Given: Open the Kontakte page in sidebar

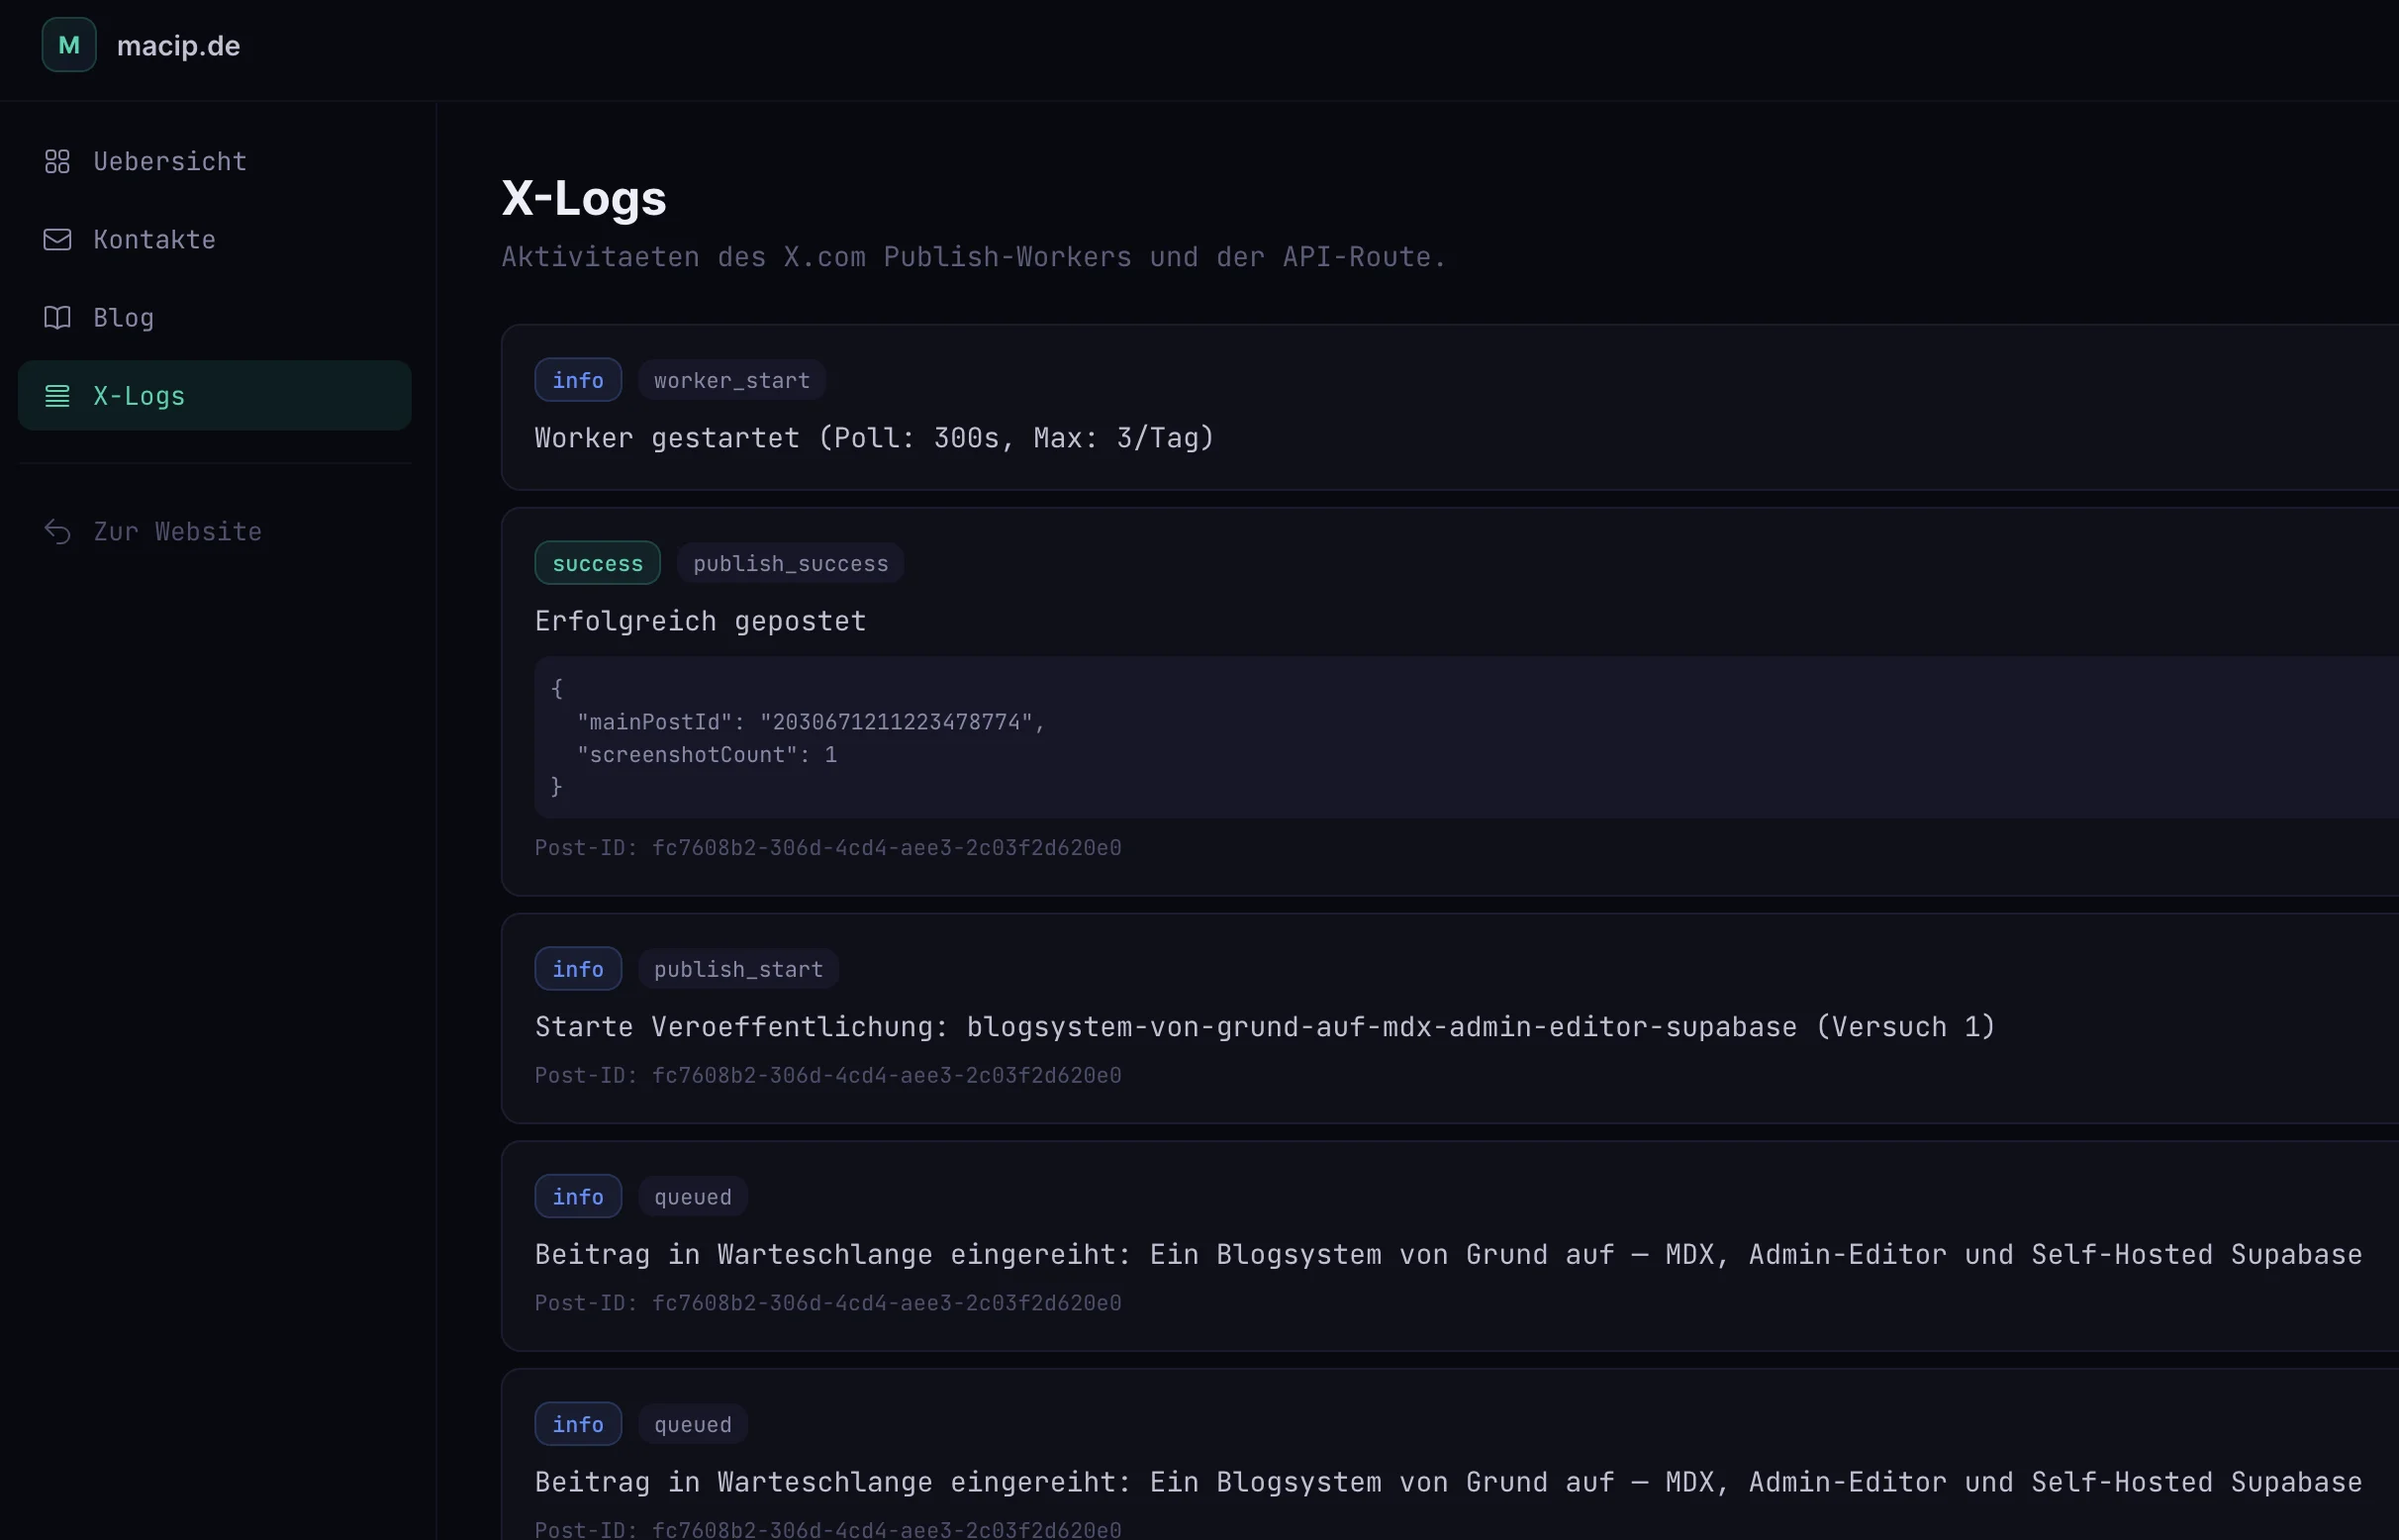Looking at the screenshot, I should point(154,239).
